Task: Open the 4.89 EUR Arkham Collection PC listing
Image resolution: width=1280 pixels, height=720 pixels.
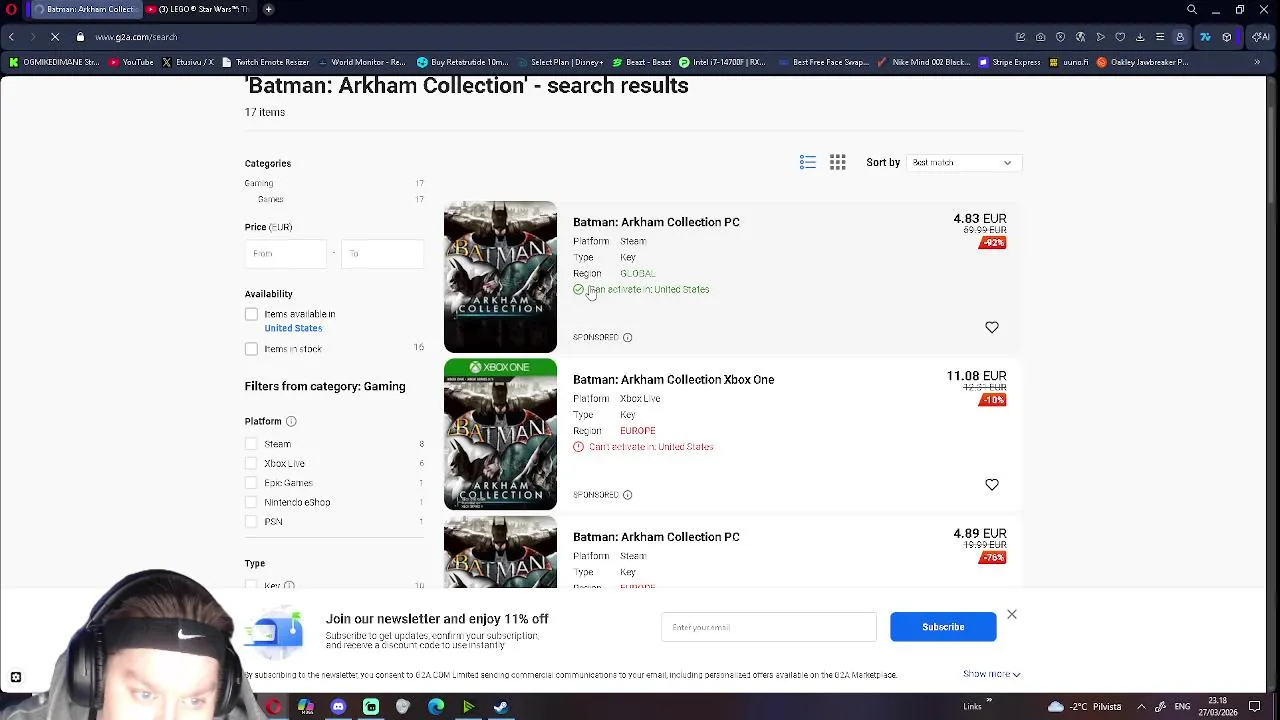Action: pos(656,537)
